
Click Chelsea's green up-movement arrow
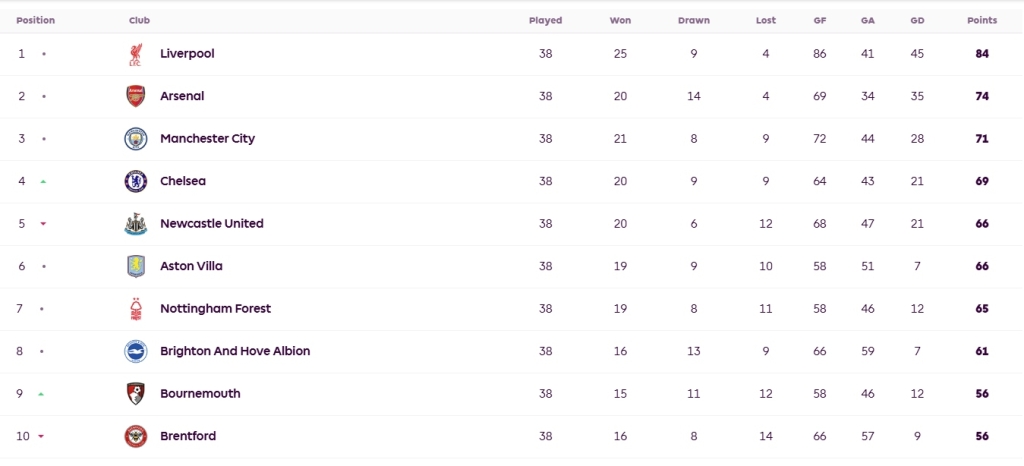43,181
